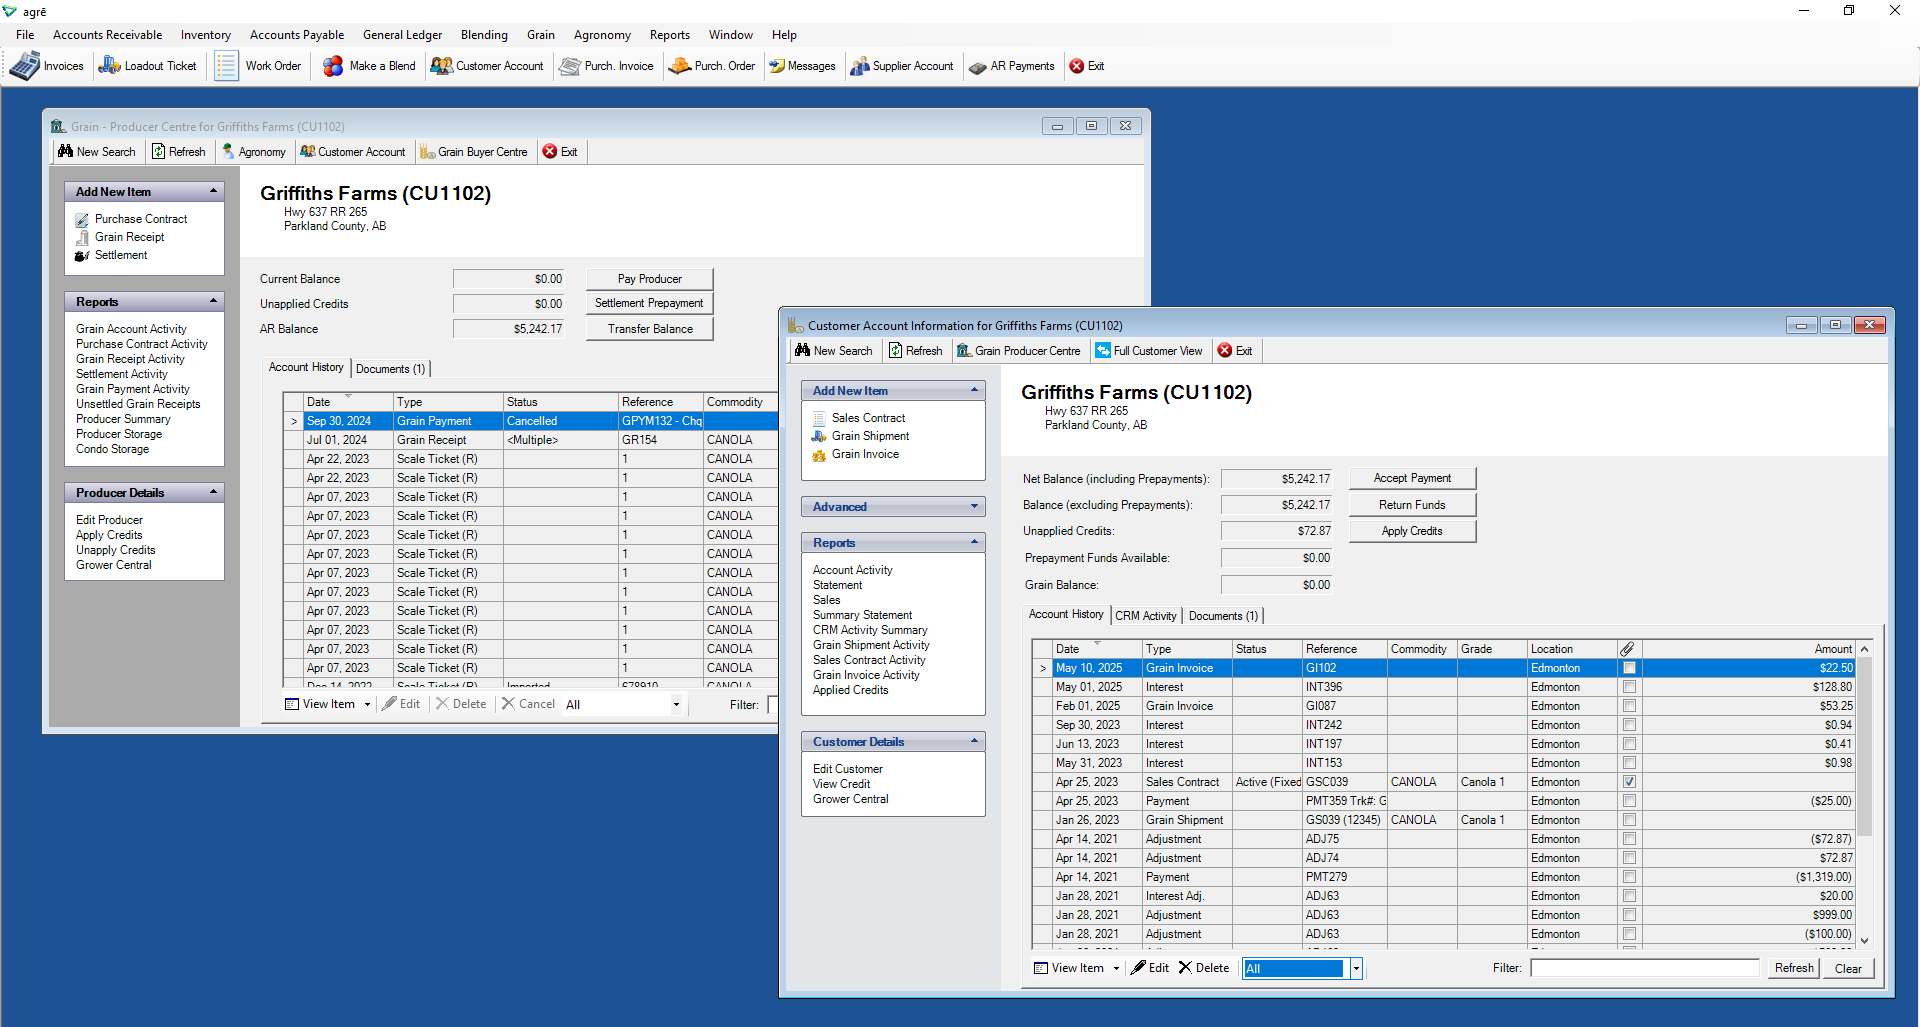The height and width of the screenshot is (1027, 1920).
Task: Tick the attachment checkbox for the PMT279 row
Action: [x=1629, y=877]
